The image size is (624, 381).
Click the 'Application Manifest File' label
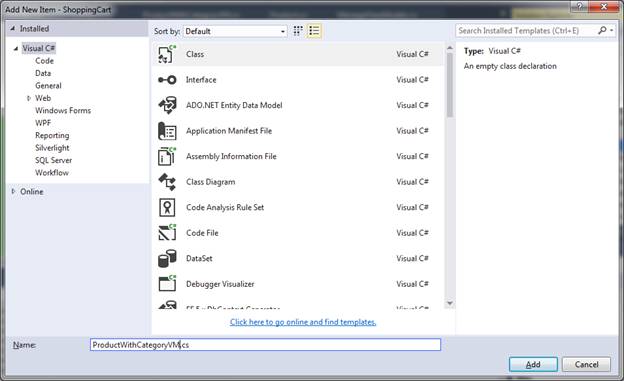pos(229,131)
